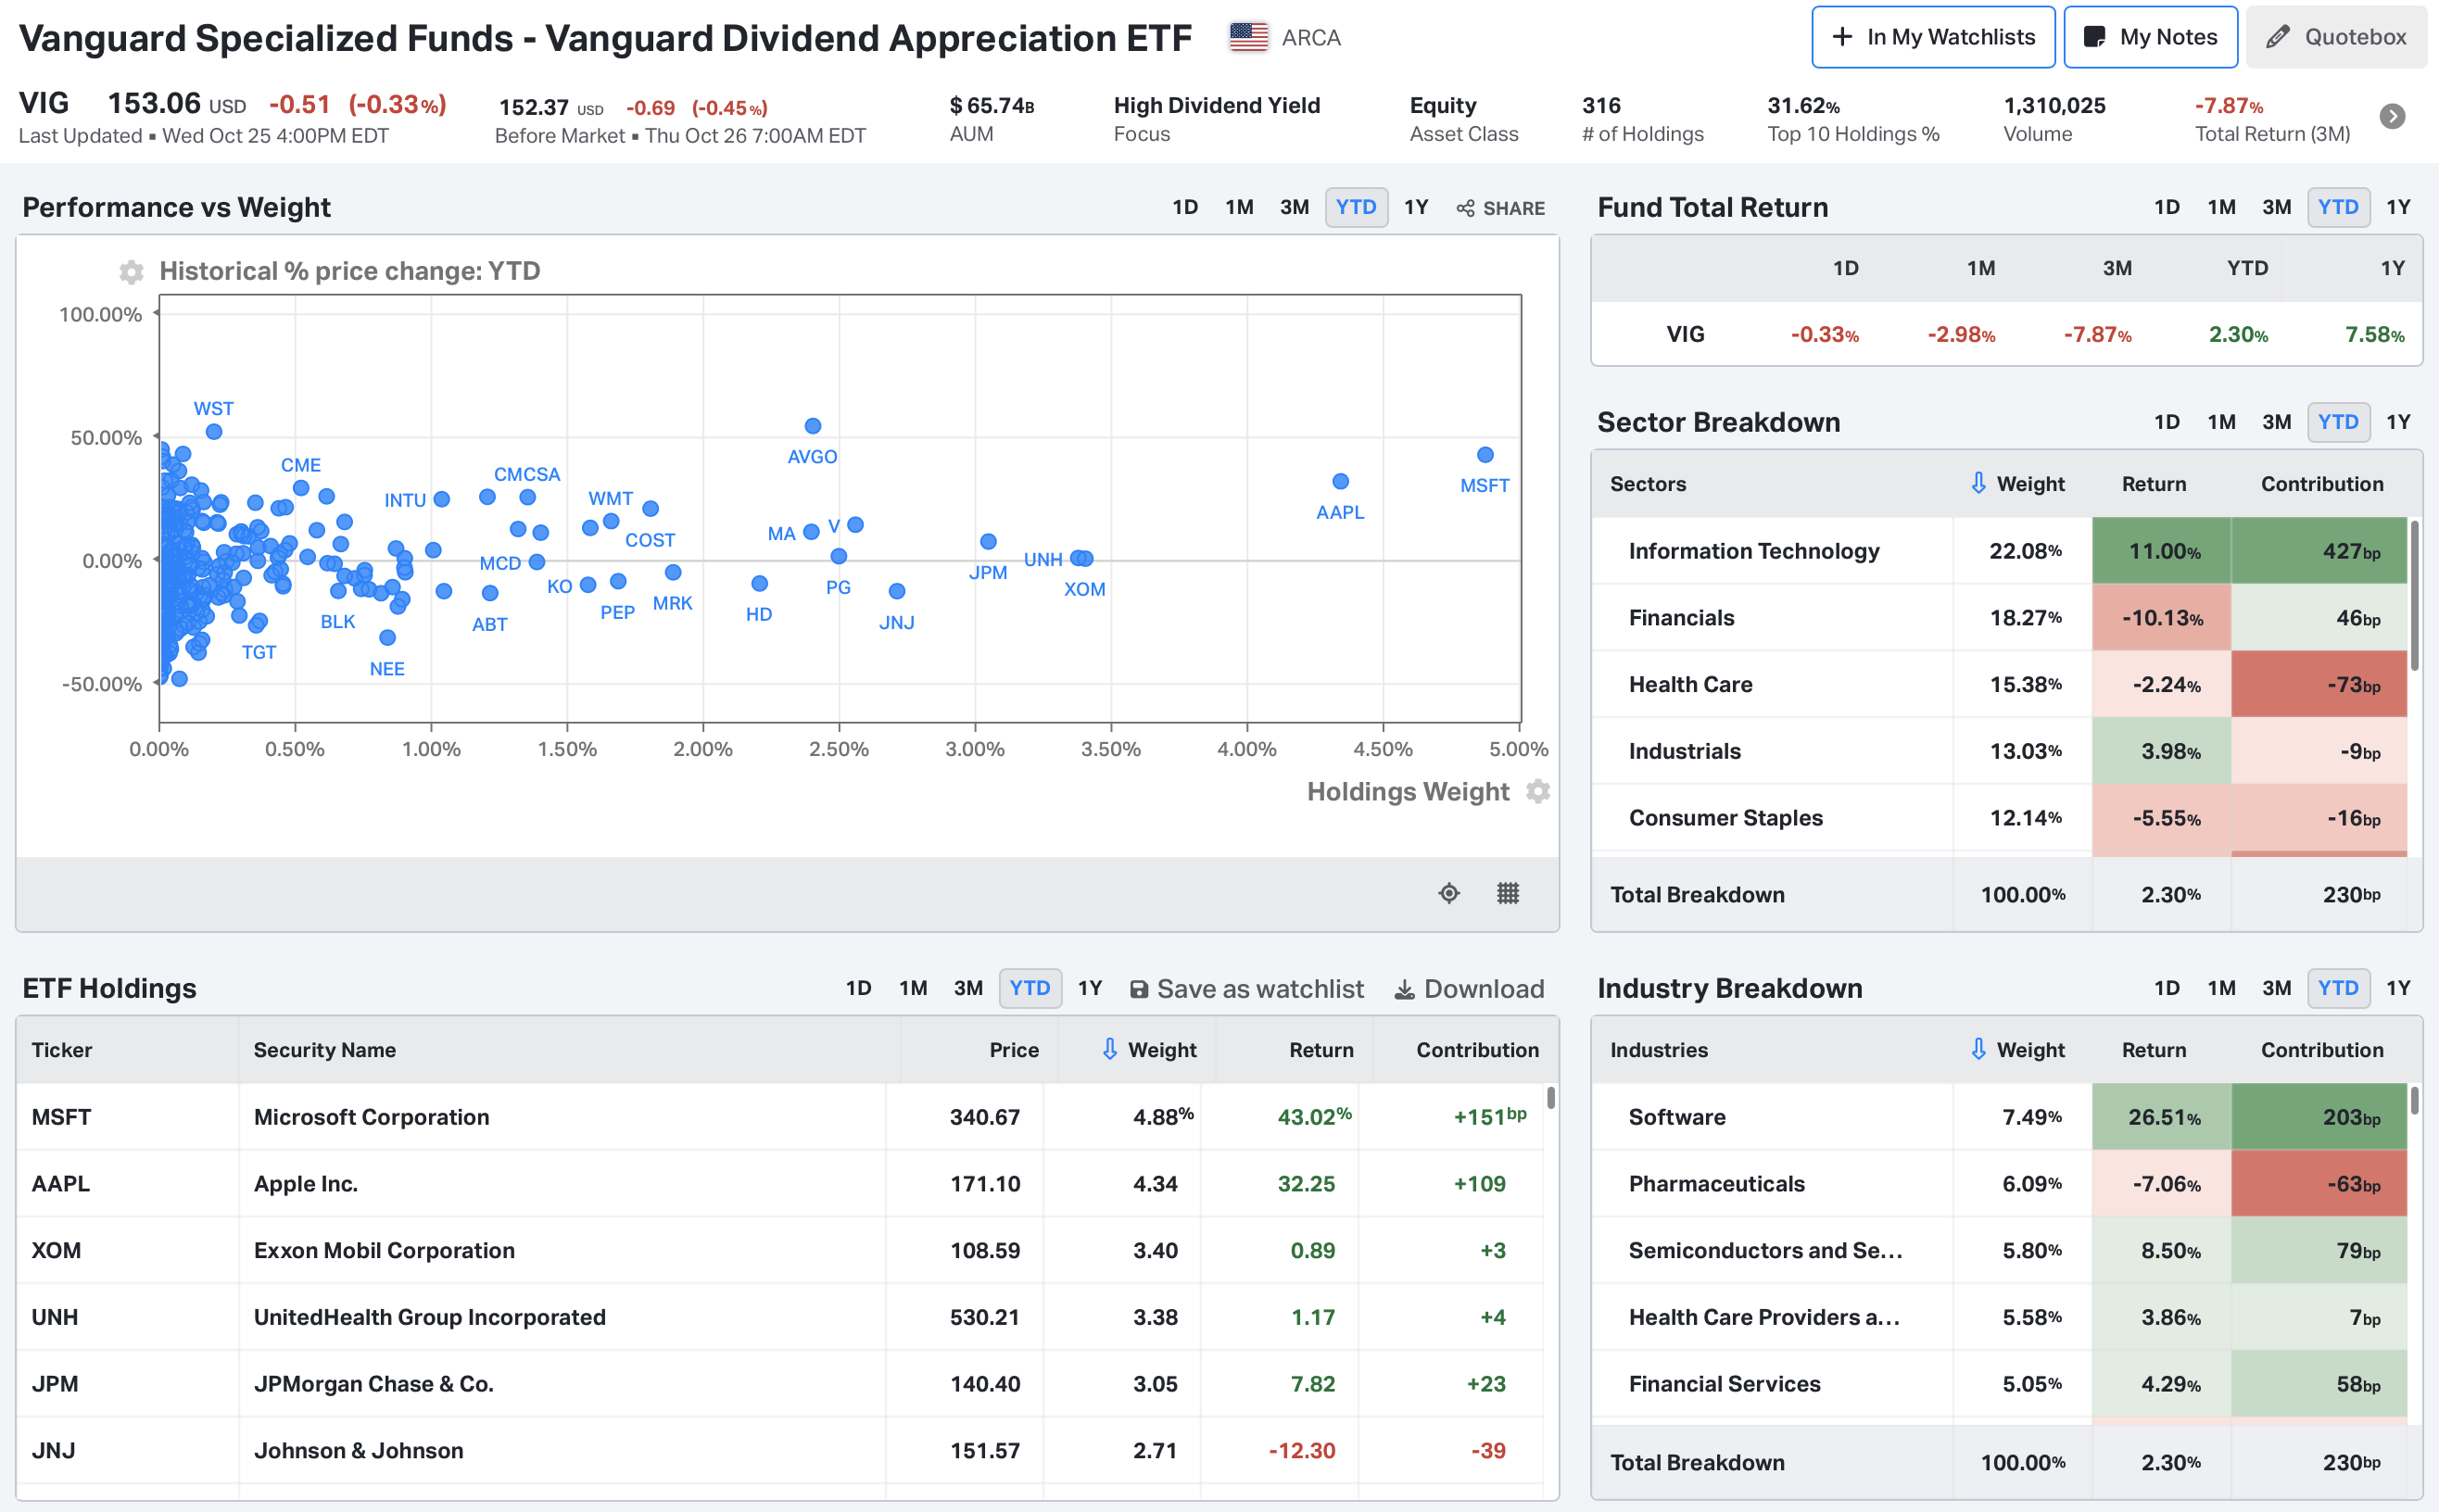2439x1512 pixels.
Task: Click the MSFT data point on scatter chart
Action: tap(1485, 455)
